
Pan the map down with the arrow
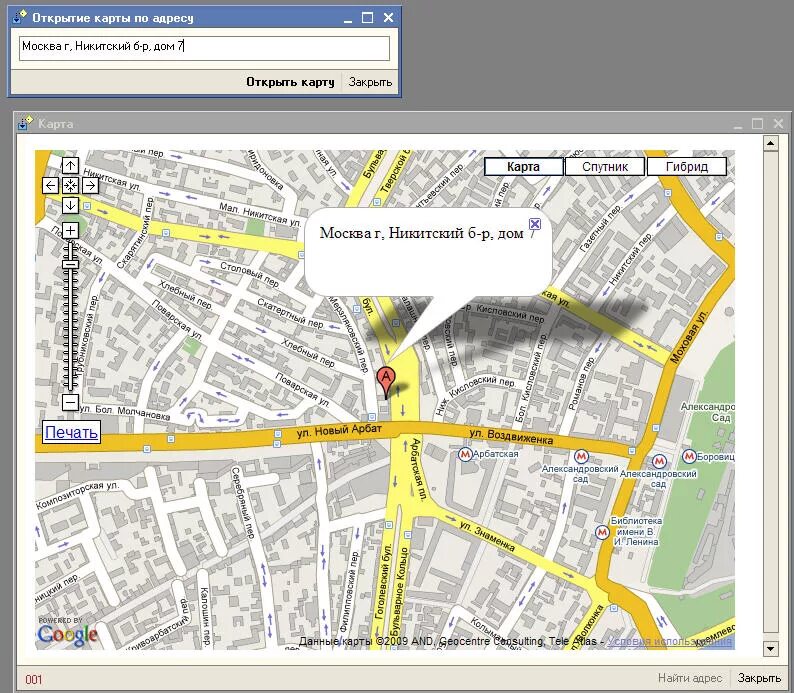click(70, 205)
